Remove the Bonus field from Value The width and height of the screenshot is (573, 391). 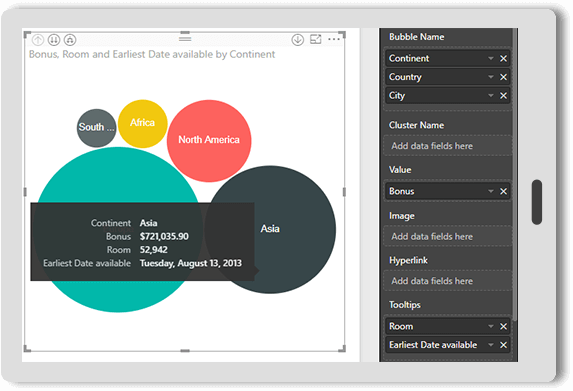(x=504, y=191)
